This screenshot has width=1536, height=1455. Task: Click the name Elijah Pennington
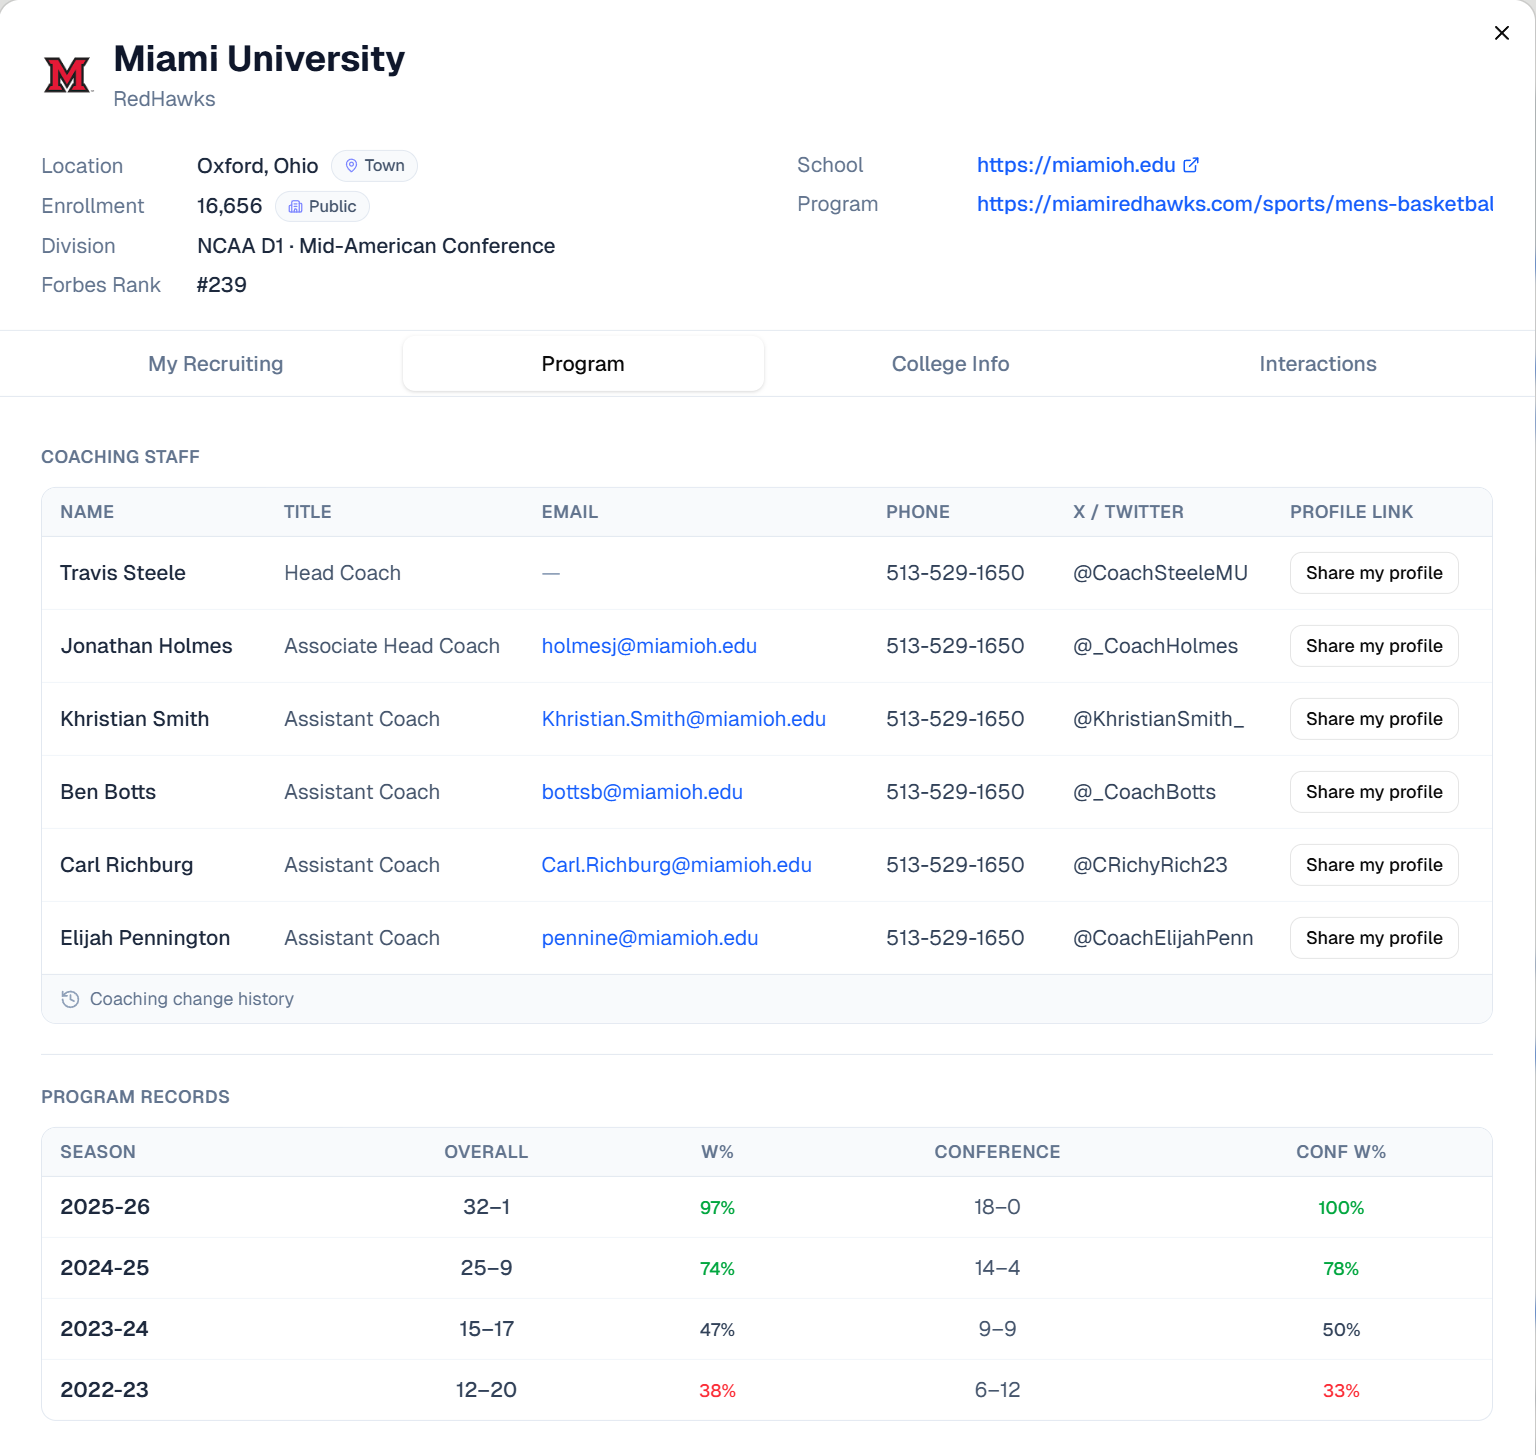[x=145, y=938]
